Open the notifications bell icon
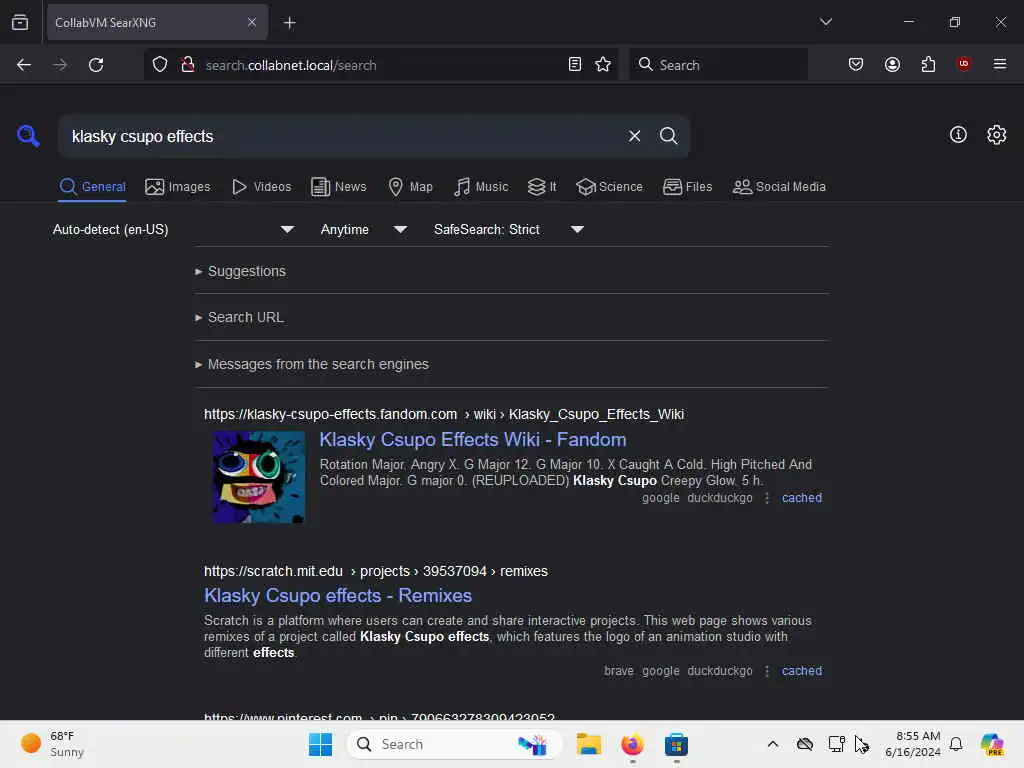Screen dimensions: 1024x768 (x=956, y=744)
